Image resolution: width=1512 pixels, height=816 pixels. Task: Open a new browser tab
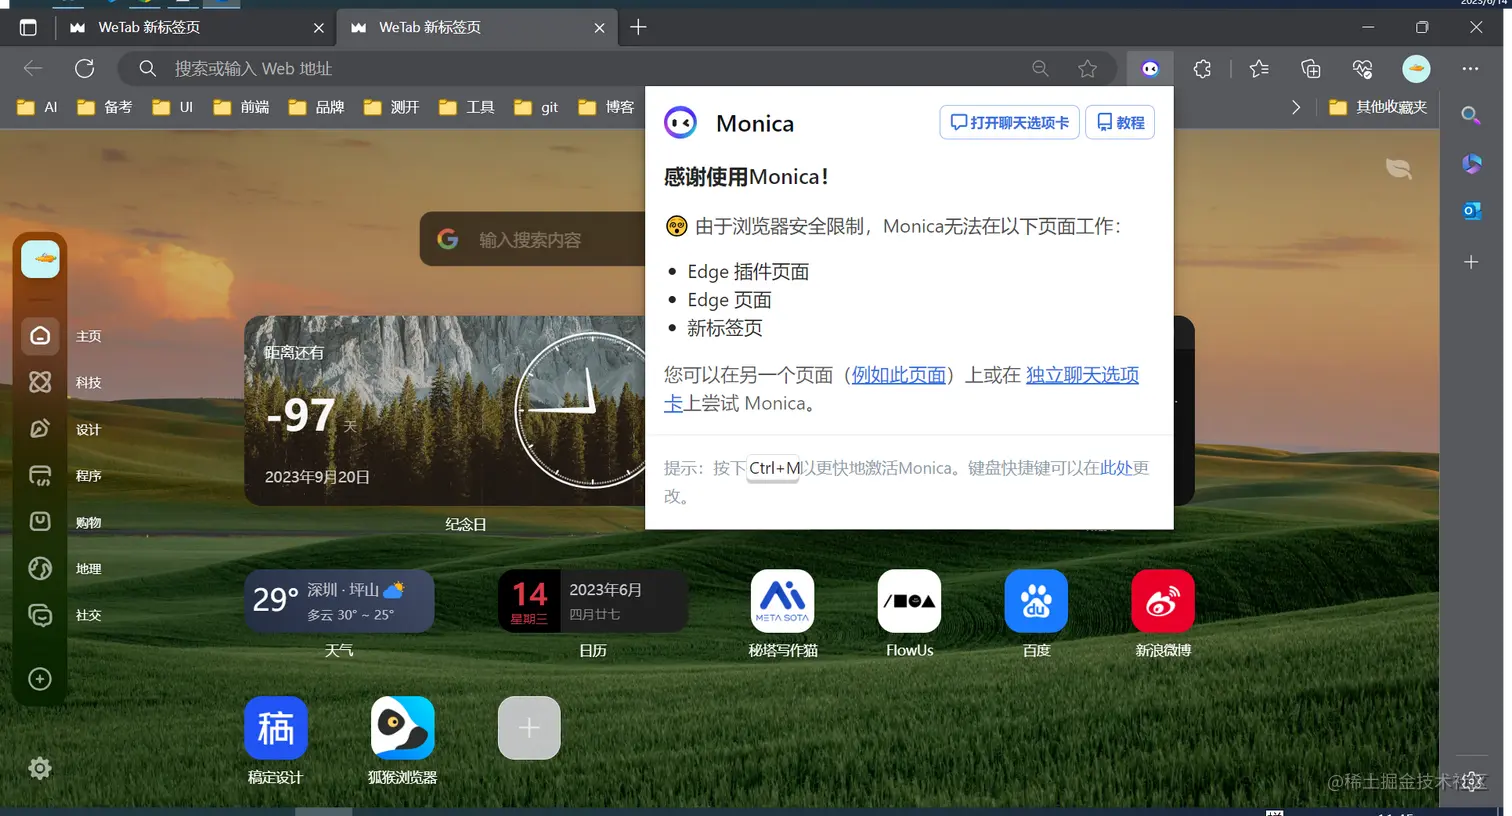(638, 28)
